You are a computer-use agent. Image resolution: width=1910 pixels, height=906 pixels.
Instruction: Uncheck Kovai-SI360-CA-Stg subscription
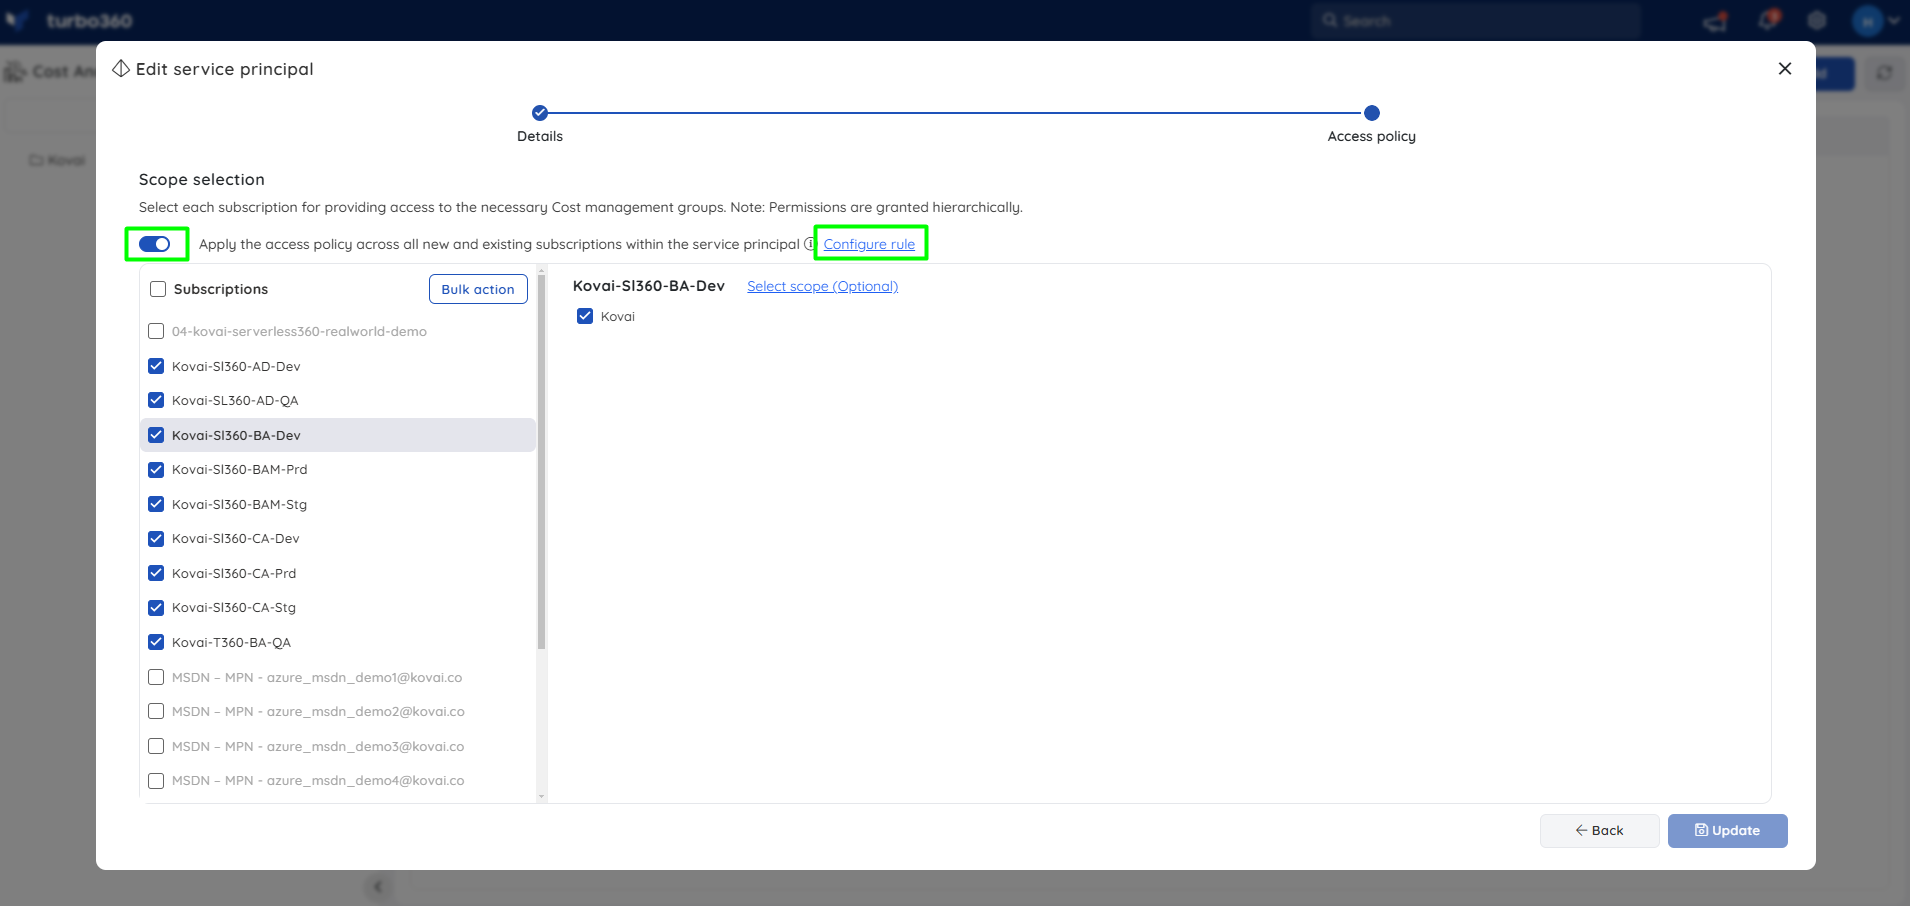pyautogui.click(x=156, y=607)
